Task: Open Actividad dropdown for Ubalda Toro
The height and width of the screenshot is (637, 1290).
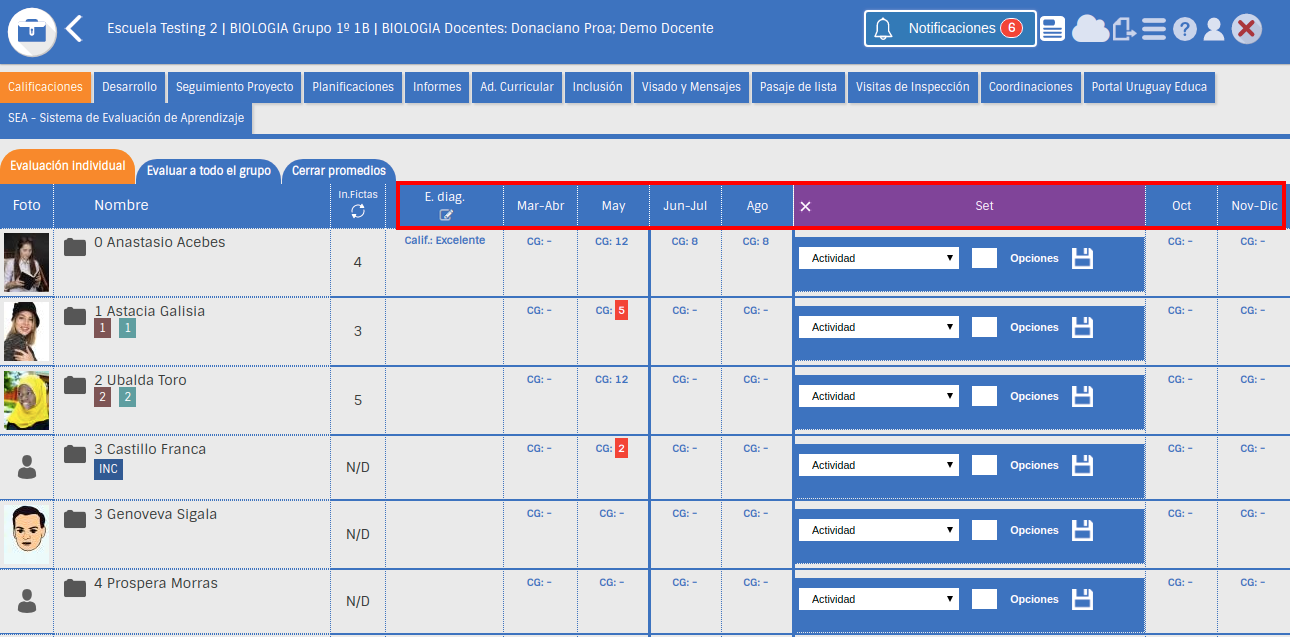Action: (879, 396)
